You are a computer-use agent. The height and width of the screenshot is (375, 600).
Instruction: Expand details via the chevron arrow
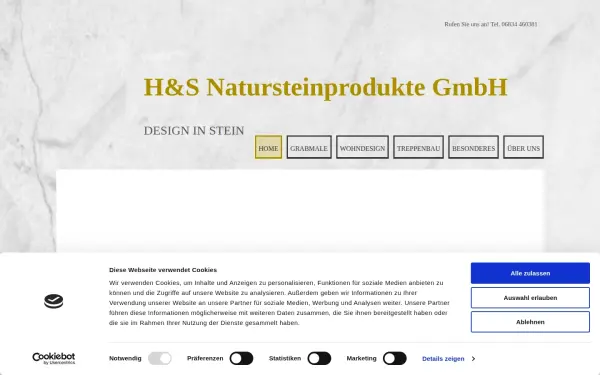point(473,359)
